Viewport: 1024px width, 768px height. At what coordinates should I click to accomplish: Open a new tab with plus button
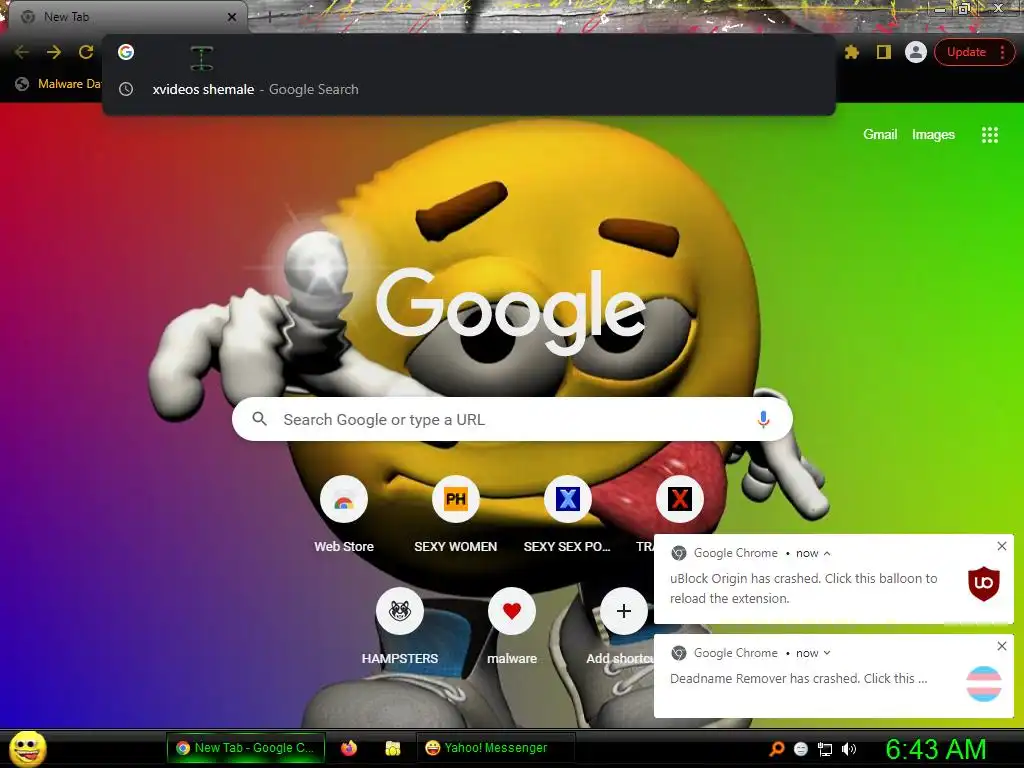tap(269, 17)
